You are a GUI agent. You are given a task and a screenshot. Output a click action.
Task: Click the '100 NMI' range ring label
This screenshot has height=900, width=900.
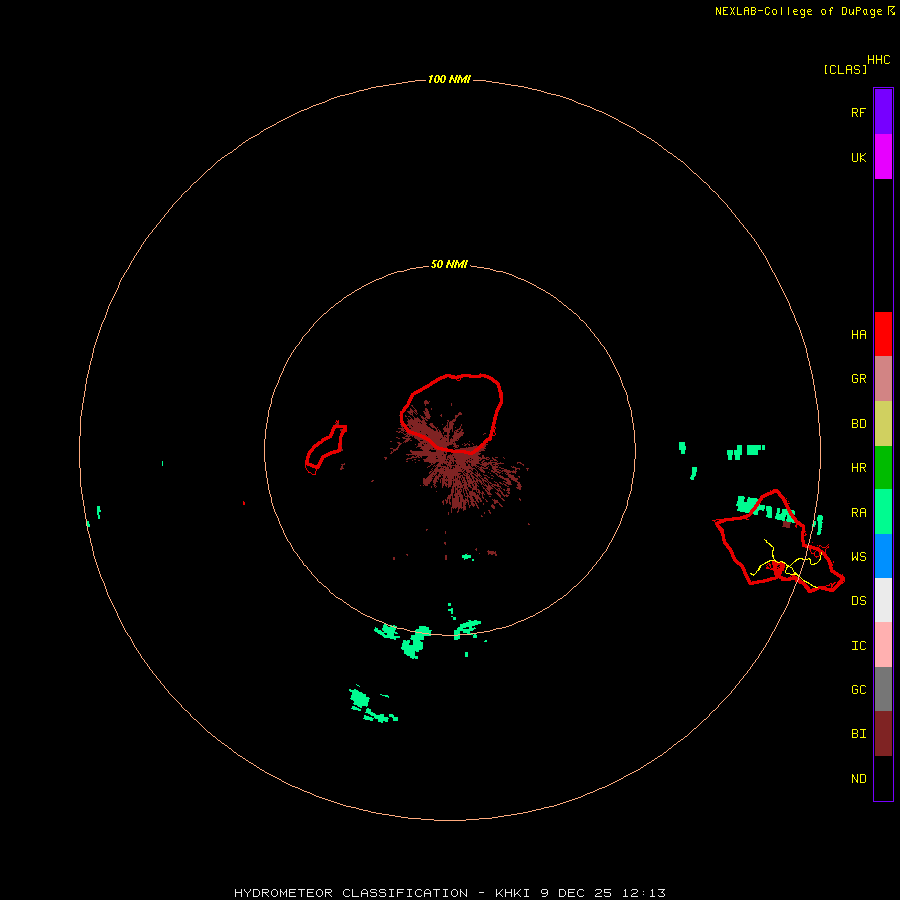click(x=449, y=79)
